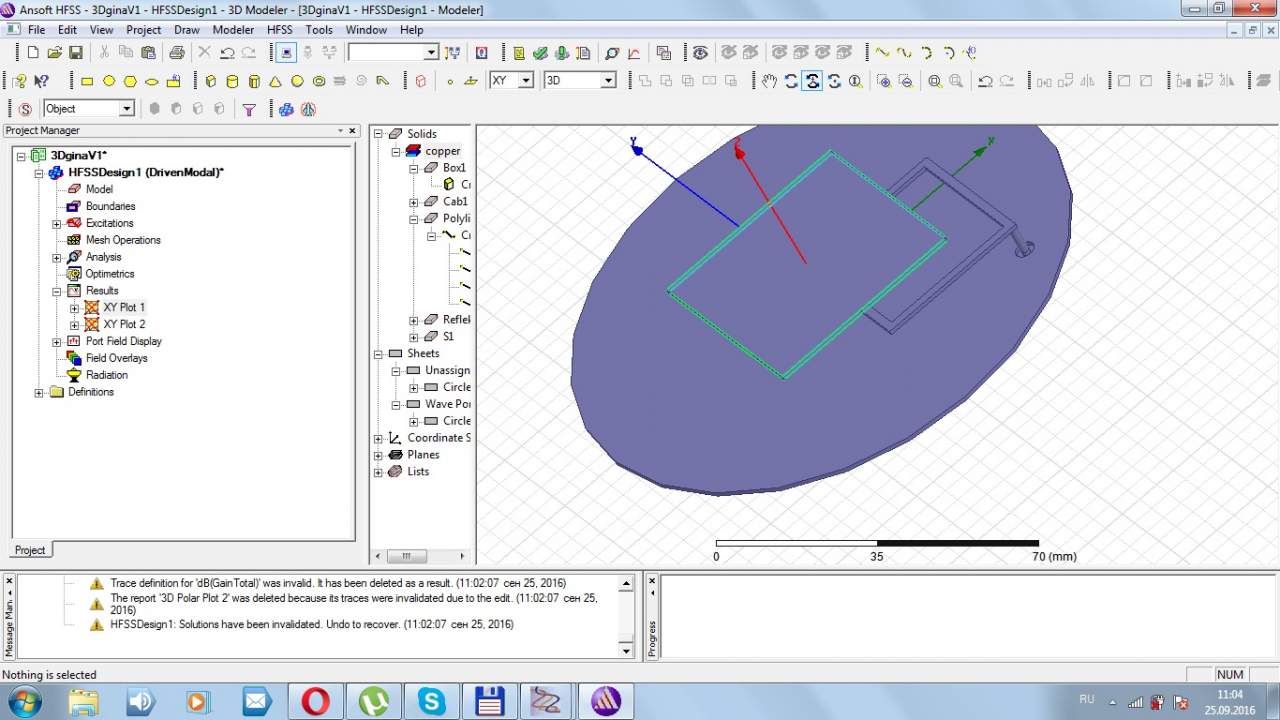Toggle the highlighted rotate view mode button

(x=812, y=81)
